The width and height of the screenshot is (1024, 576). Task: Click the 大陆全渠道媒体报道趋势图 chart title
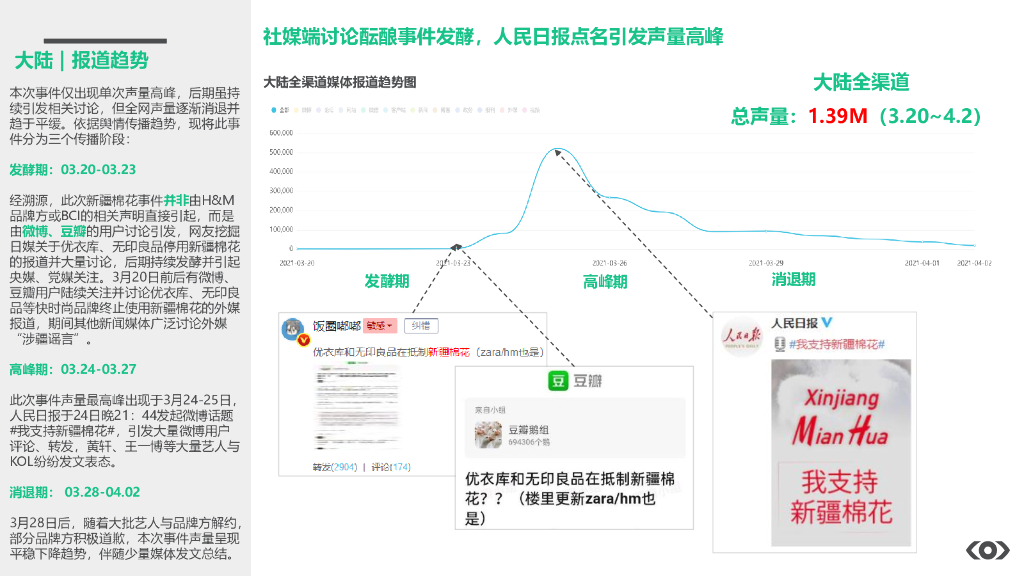pyautogui.click(x=340, y=82)
